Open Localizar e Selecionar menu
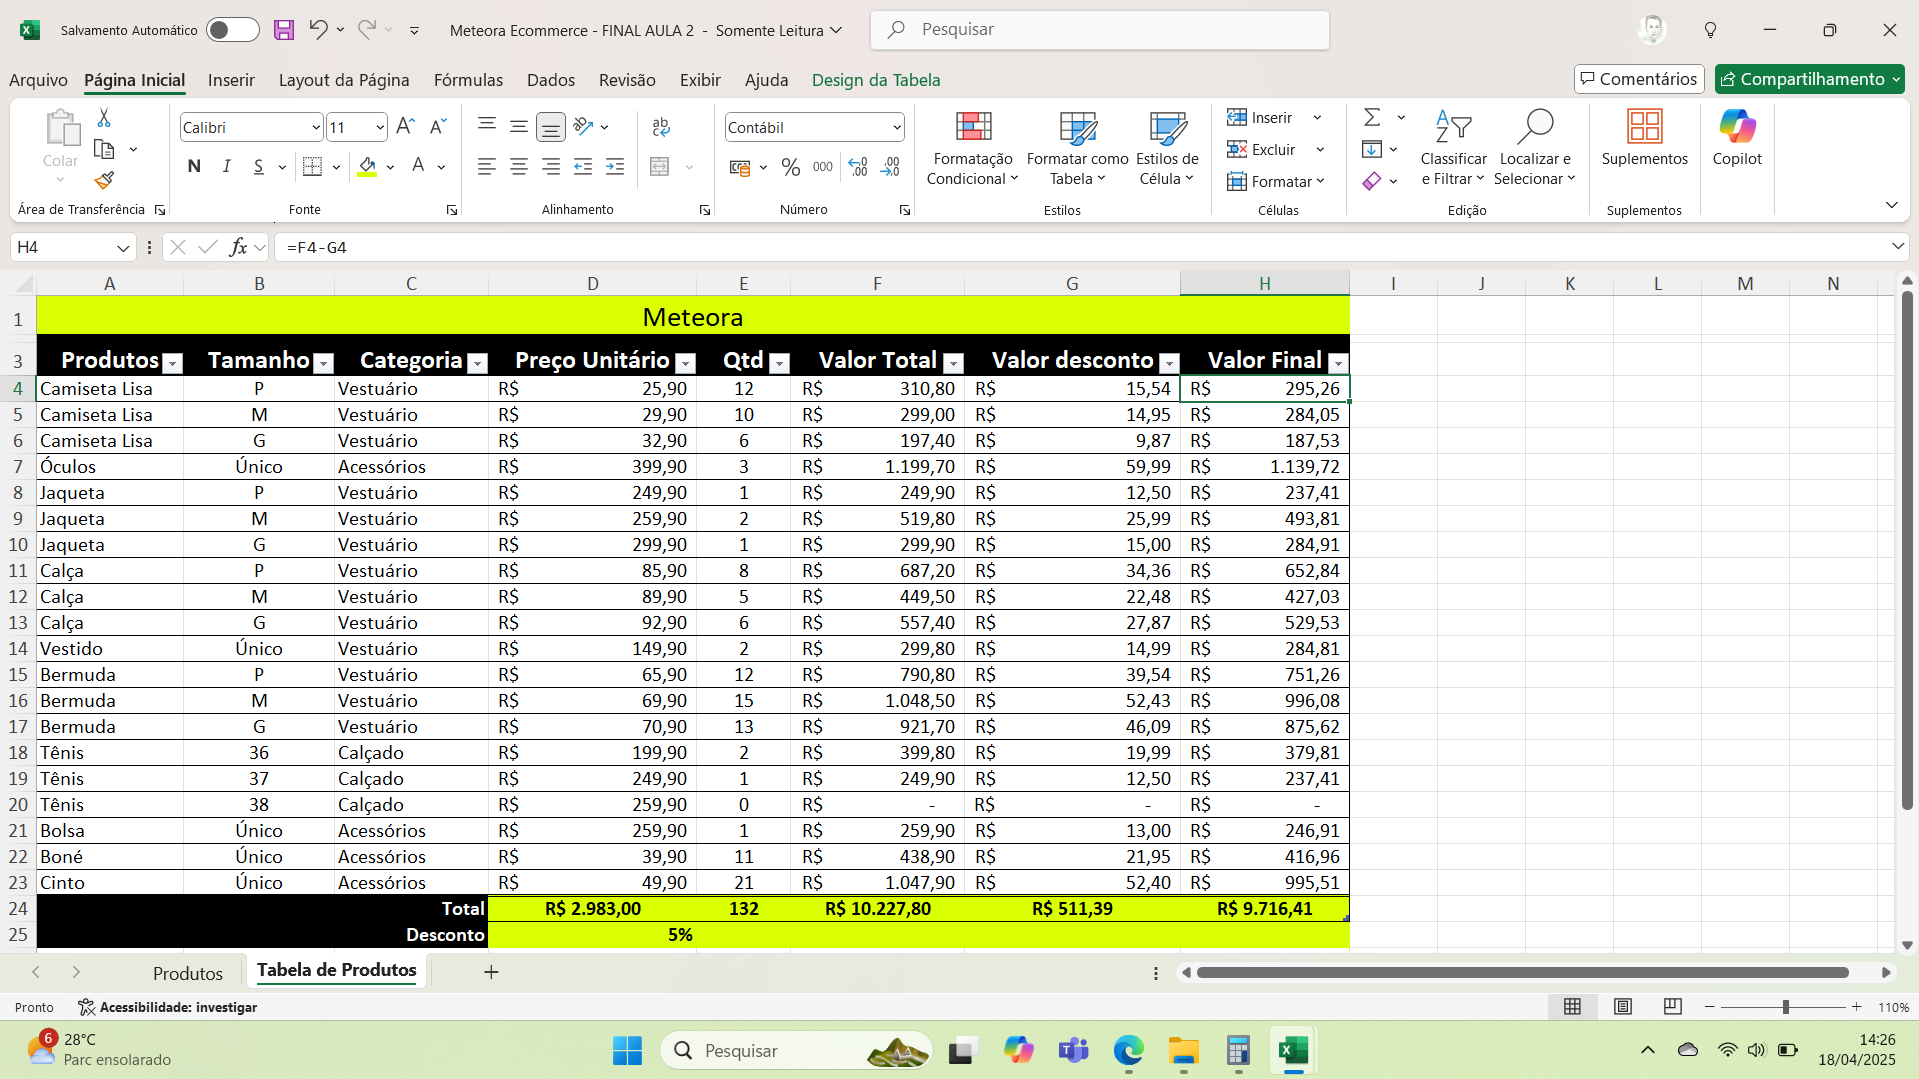 [1535, 148]
